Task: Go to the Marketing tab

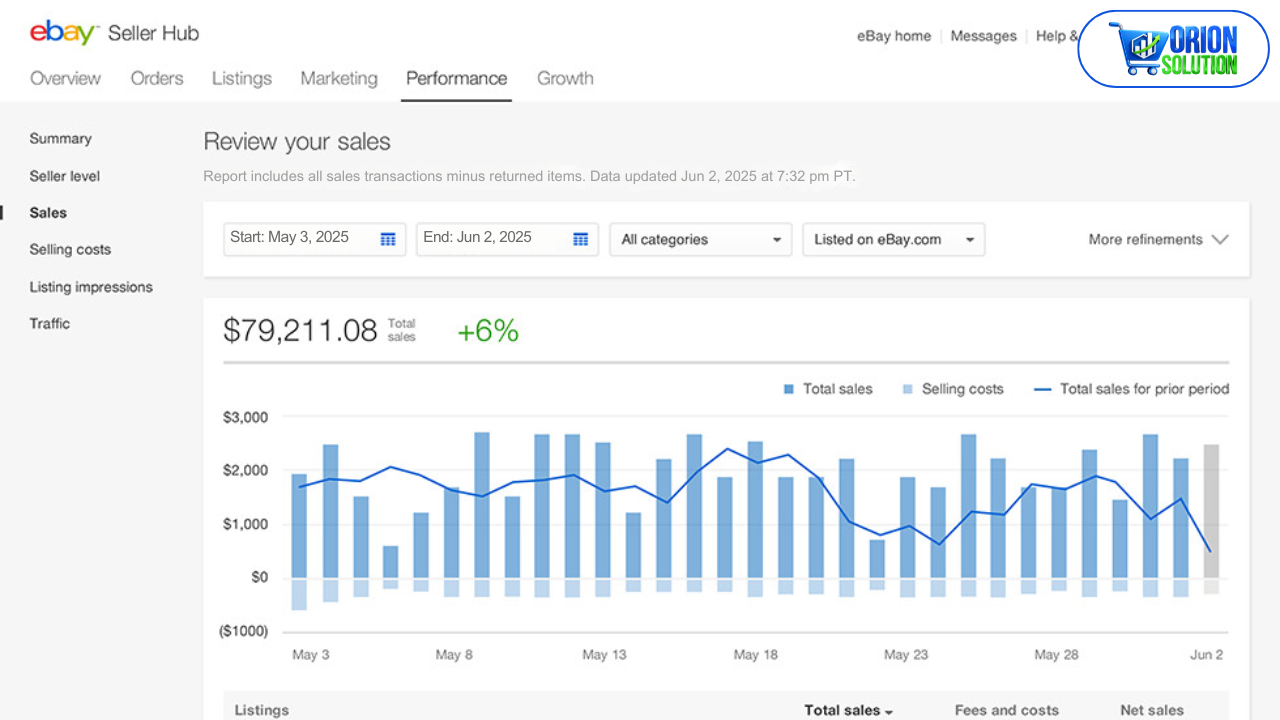Action: (x=339, y=78)
